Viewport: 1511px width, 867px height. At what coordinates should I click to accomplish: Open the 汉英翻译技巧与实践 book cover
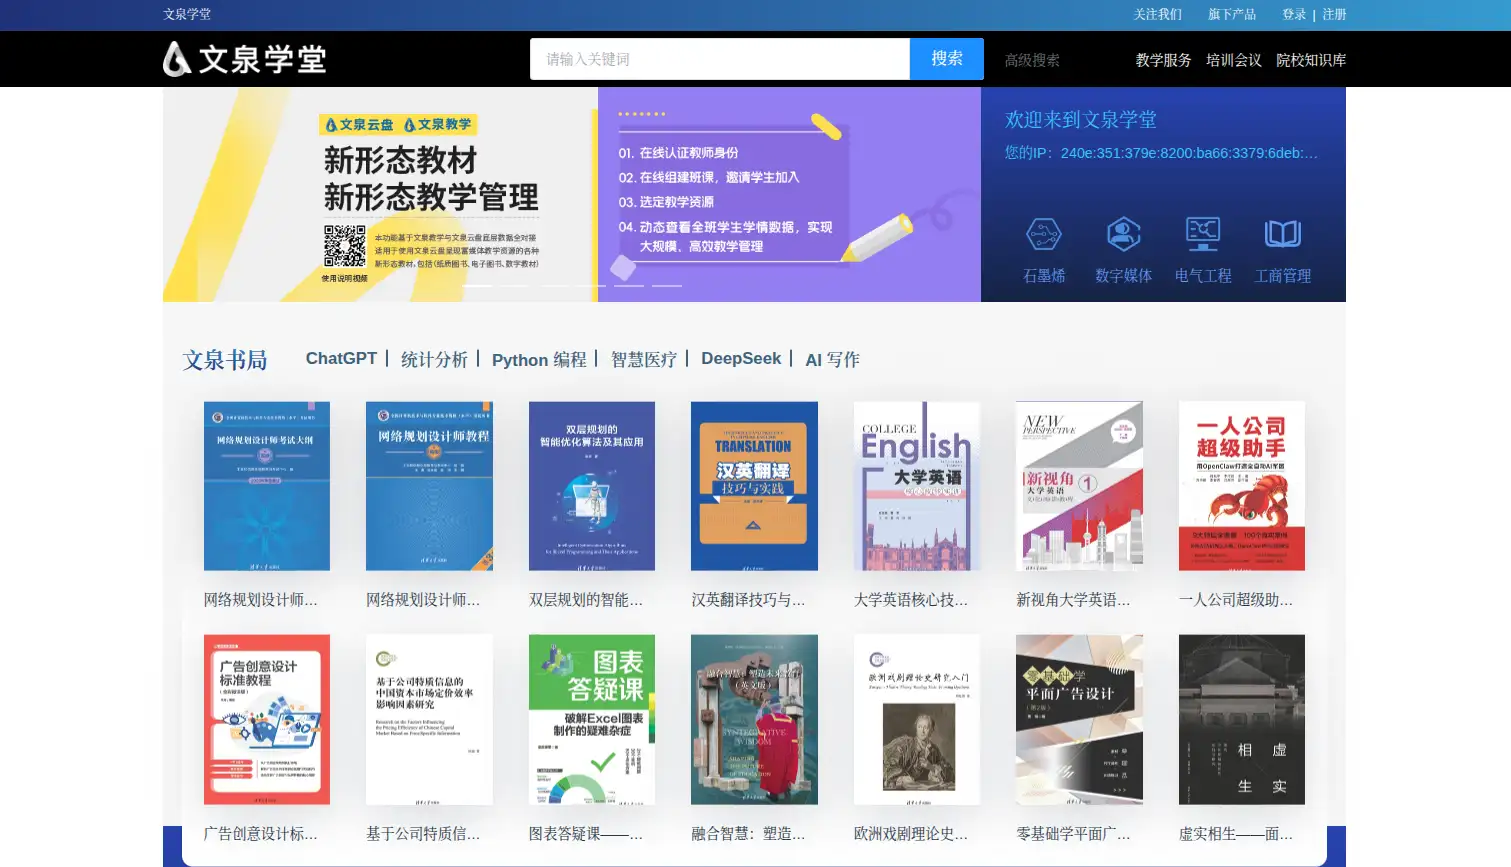(754, 486)
